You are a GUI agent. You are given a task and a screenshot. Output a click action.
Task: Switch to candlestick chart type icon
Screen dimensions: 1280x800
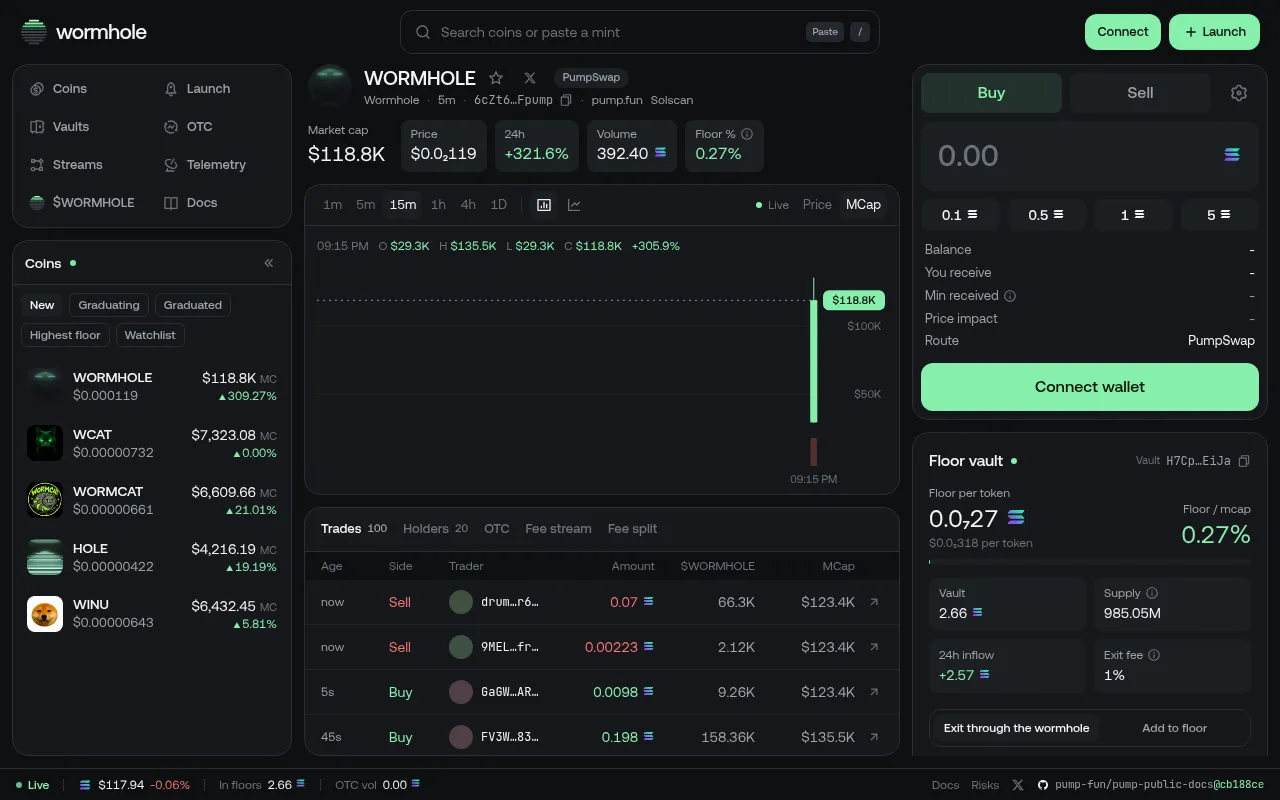(544, 205)
